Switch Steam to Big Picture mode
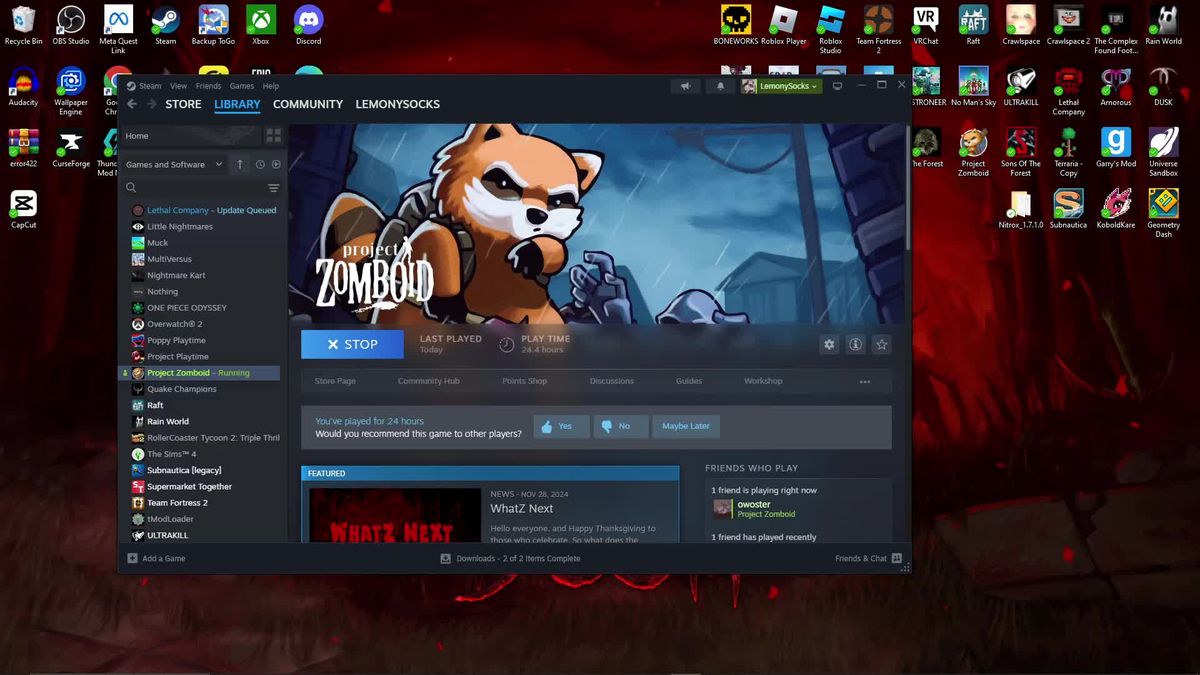 coord(837,86)
